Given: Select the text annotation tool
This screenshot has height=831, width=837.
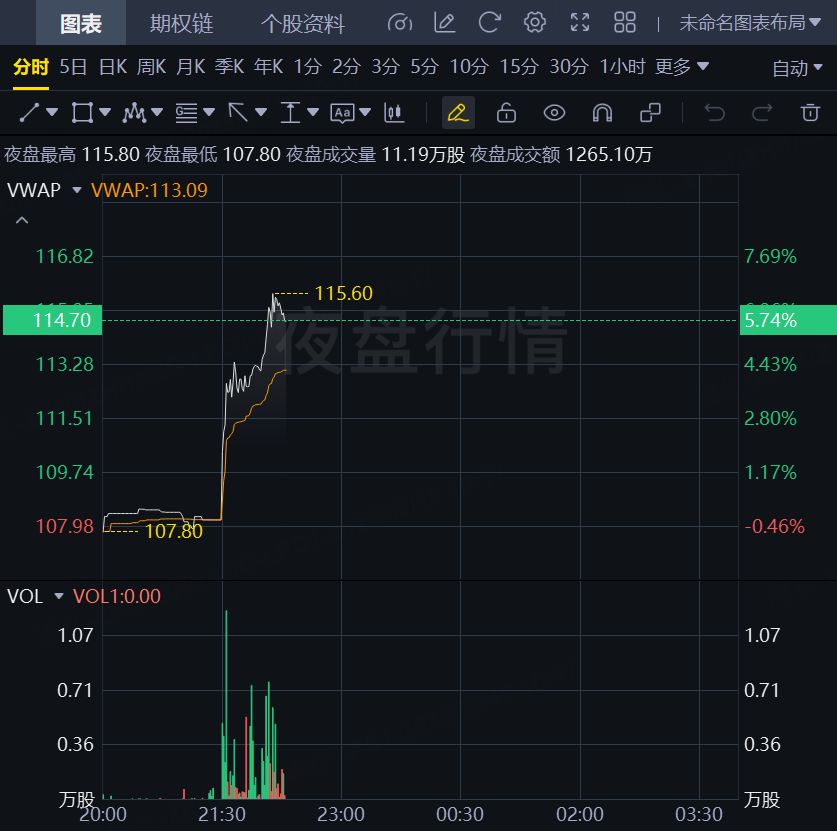Looking at the screenshot, I should 343,112.
